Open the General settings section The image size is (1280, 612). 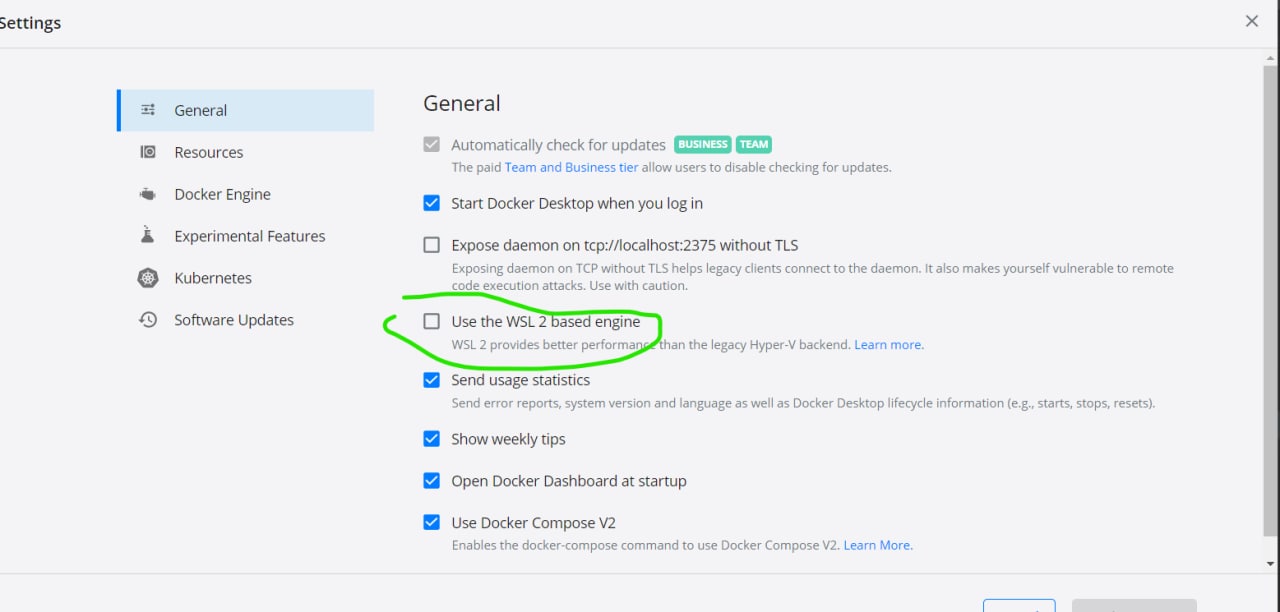point(246,110)
